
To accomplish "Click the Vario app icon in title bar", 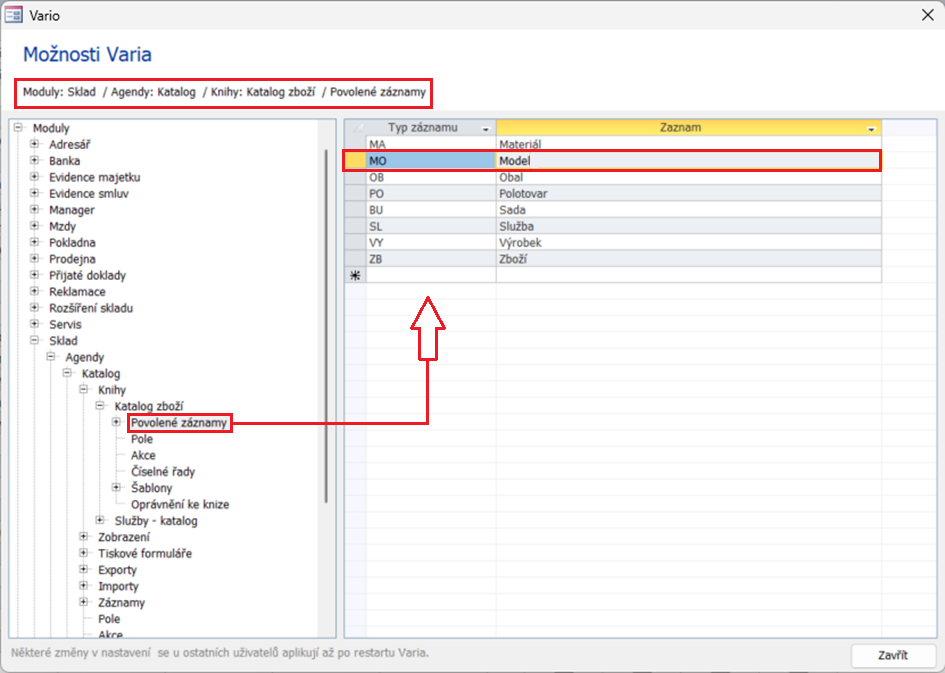I will click(16, 15).
